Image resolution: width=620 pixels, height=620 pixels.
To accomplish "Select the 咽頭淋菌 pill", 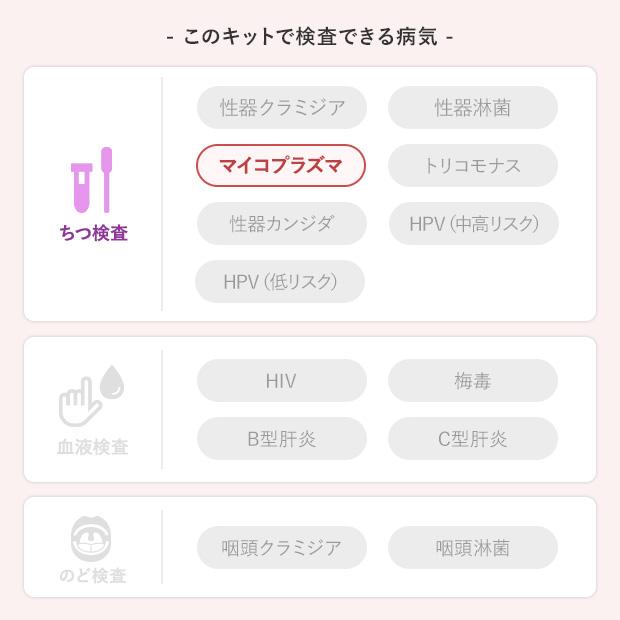I will (473, 548).
